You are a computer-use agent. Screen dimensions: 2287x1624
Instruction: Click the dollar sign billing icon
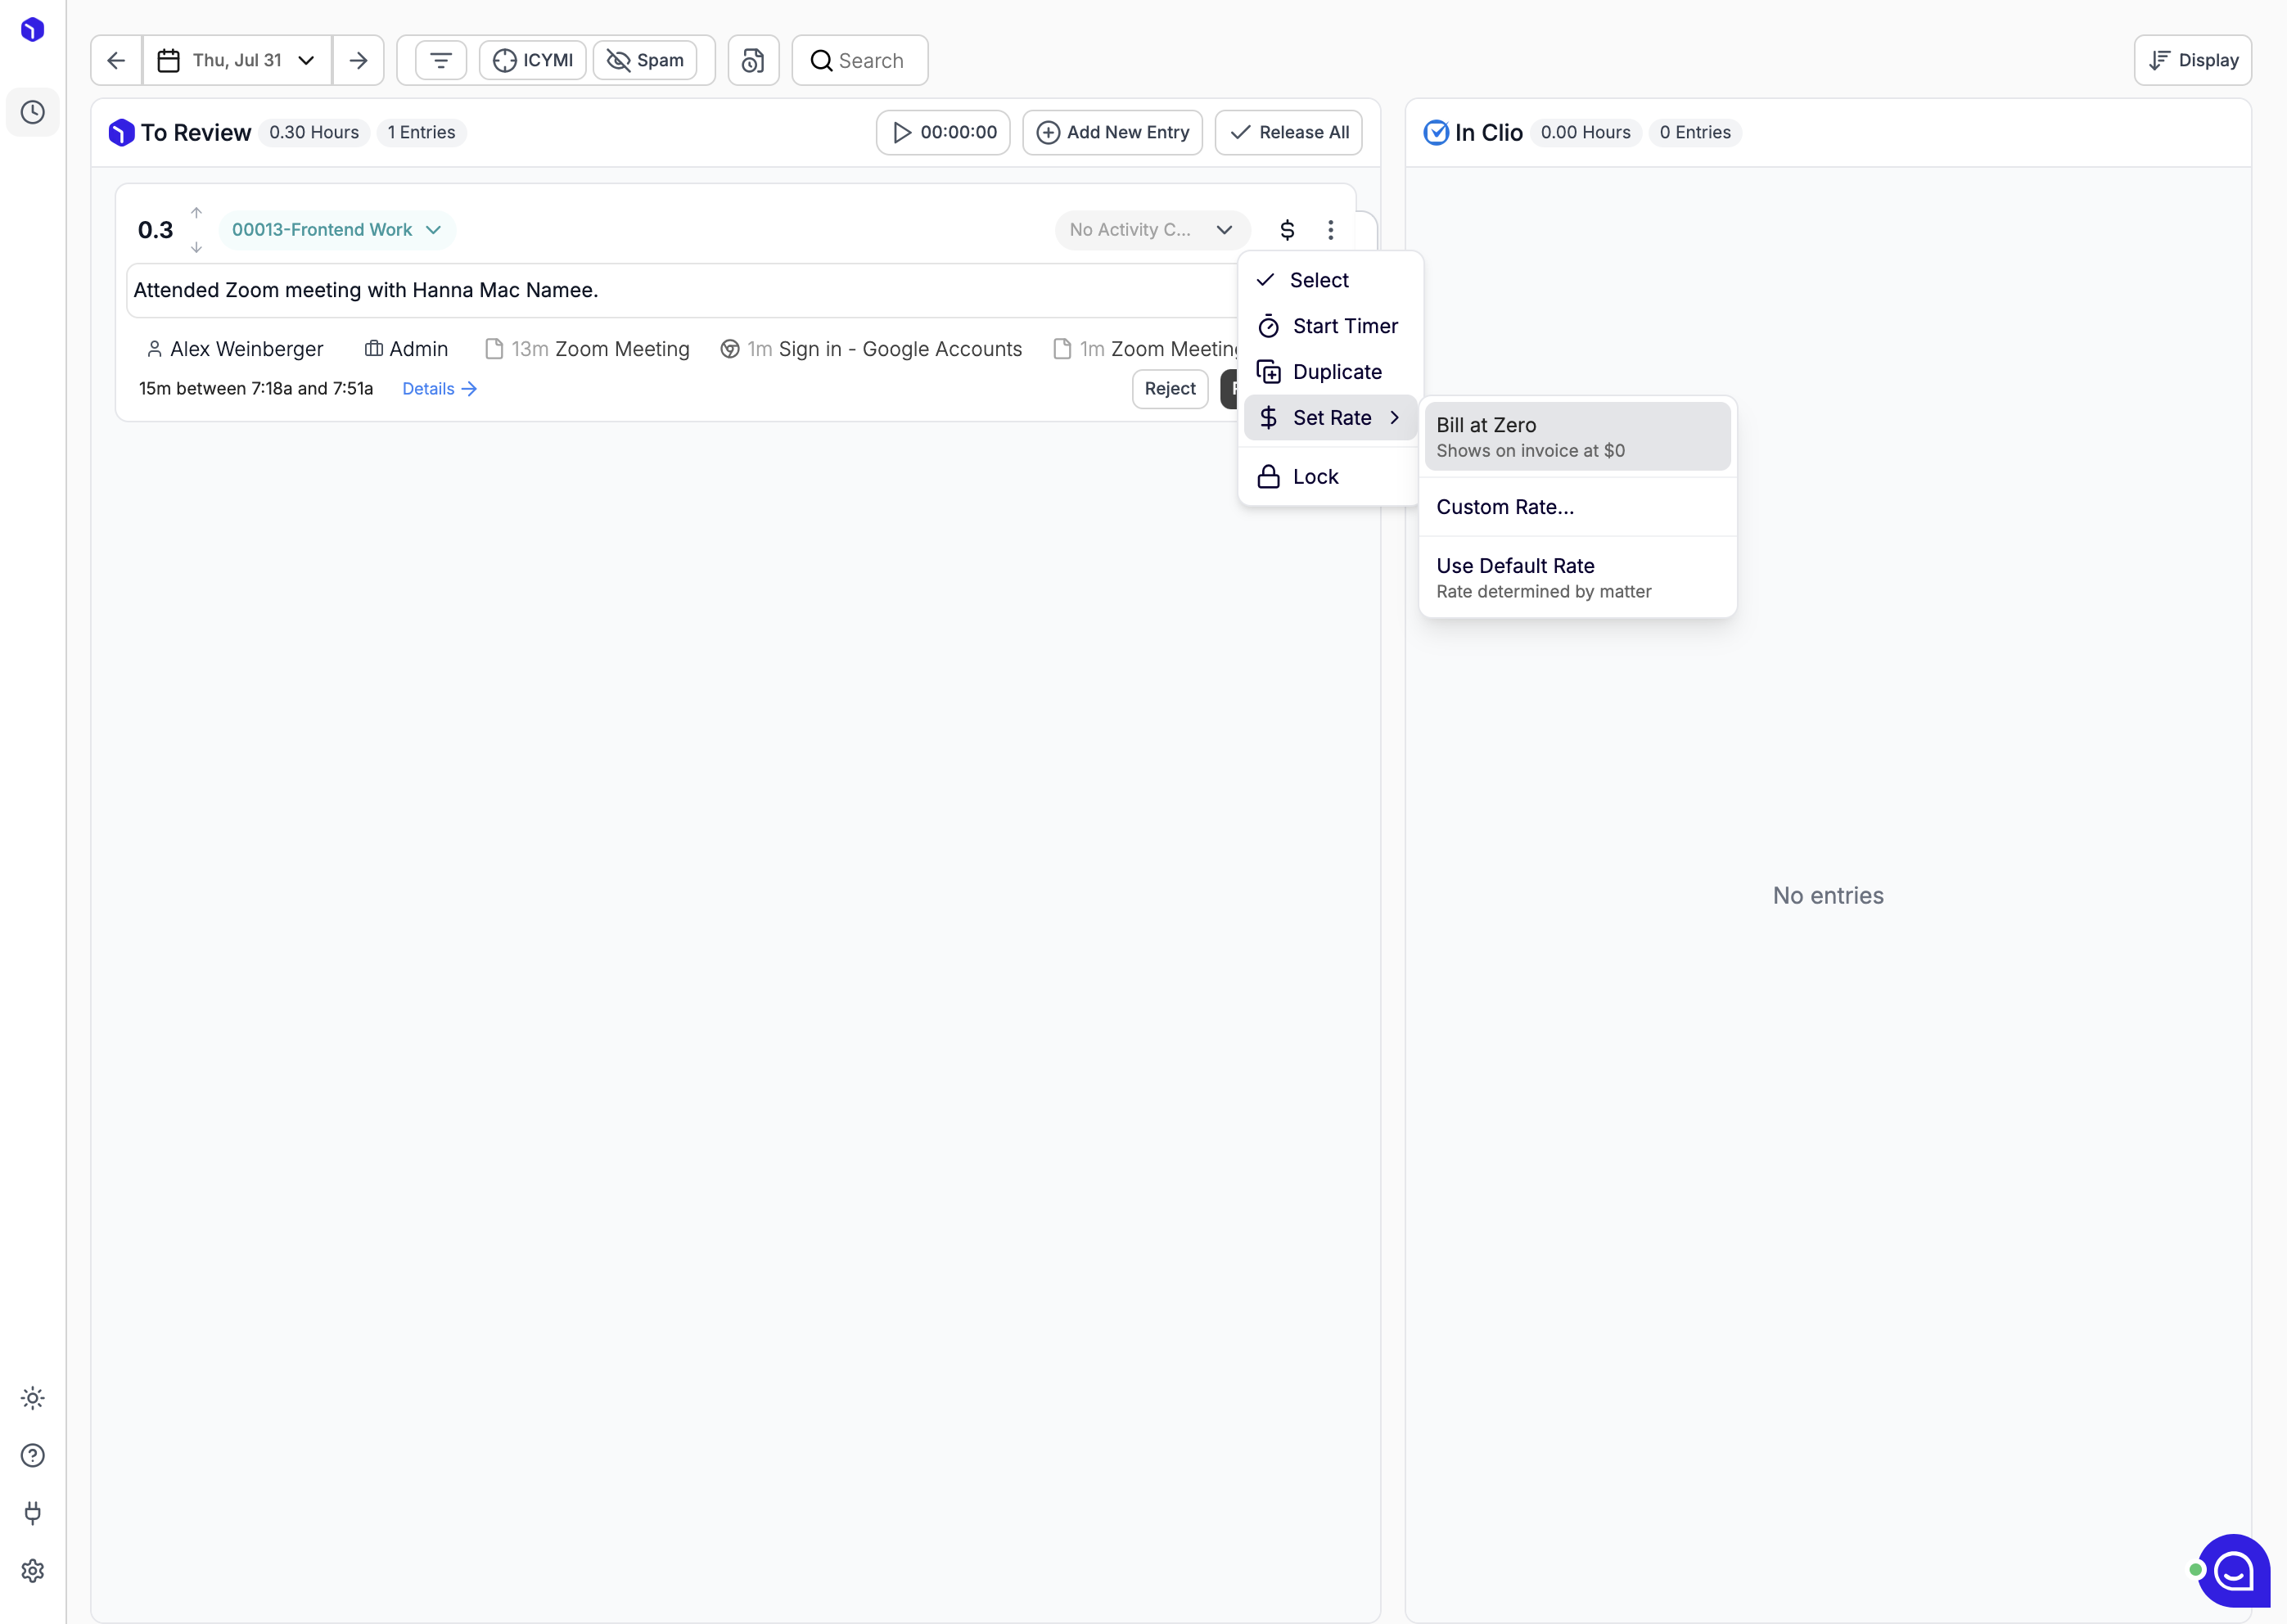click(1288, 229)
